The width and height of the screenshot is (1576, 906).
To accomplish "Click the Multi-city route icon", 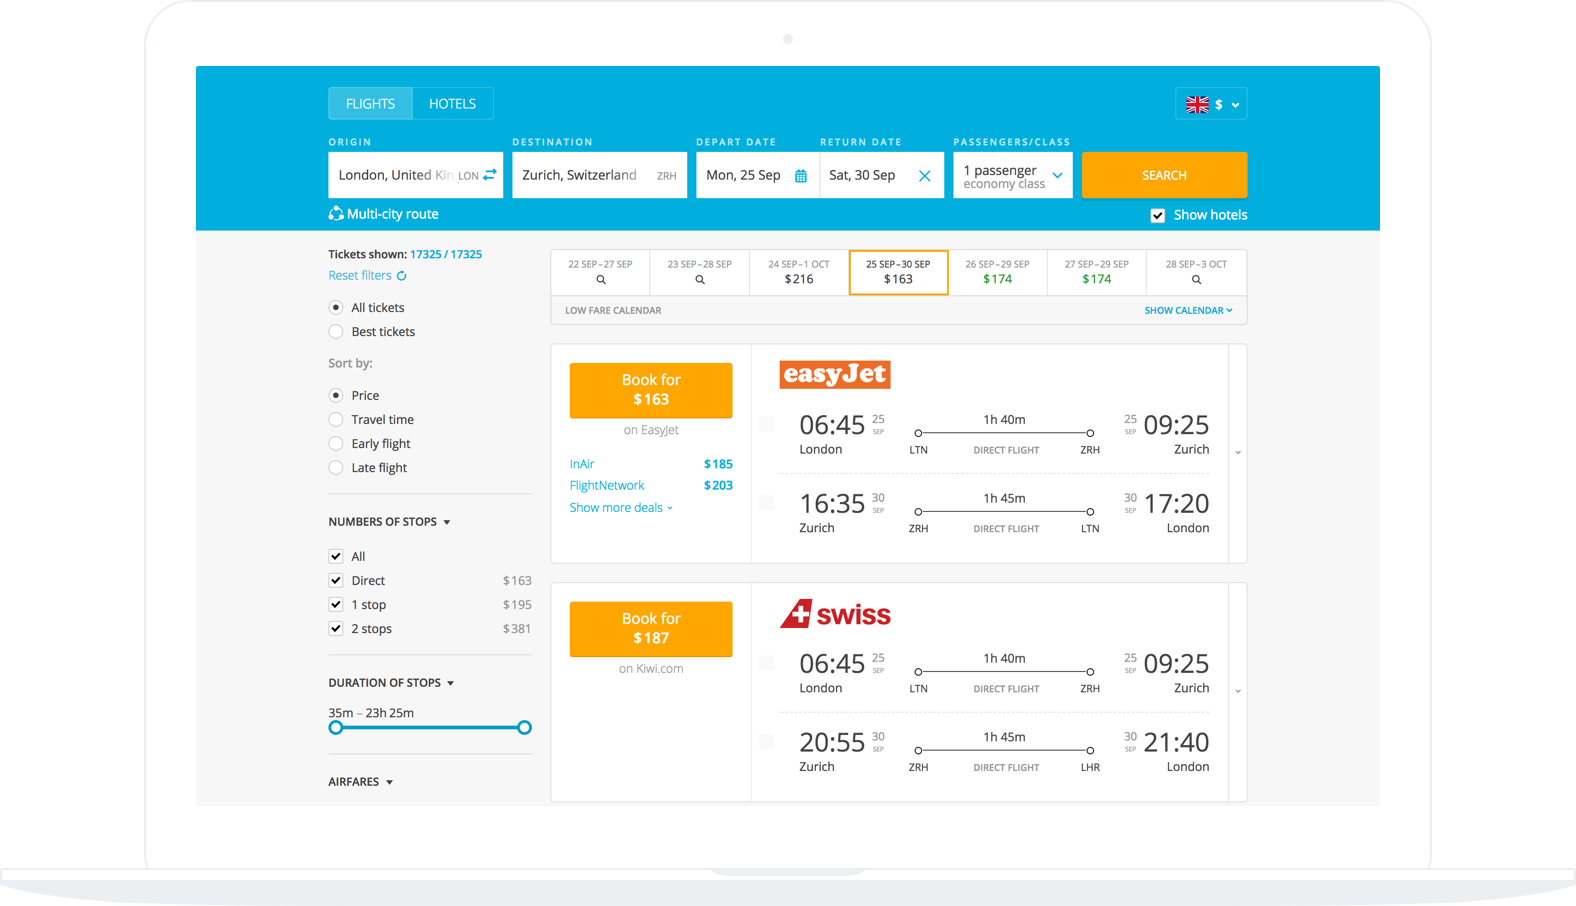I will pos(336,214).
